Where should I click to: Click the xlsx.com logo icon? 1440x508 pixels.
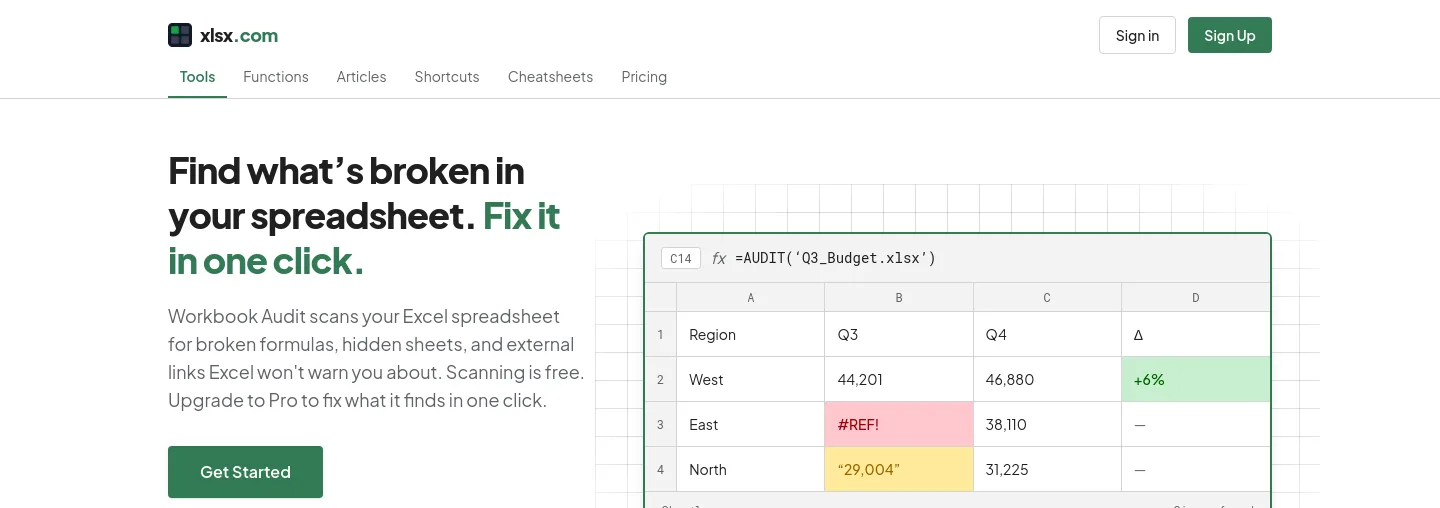[x=180, y=35]
